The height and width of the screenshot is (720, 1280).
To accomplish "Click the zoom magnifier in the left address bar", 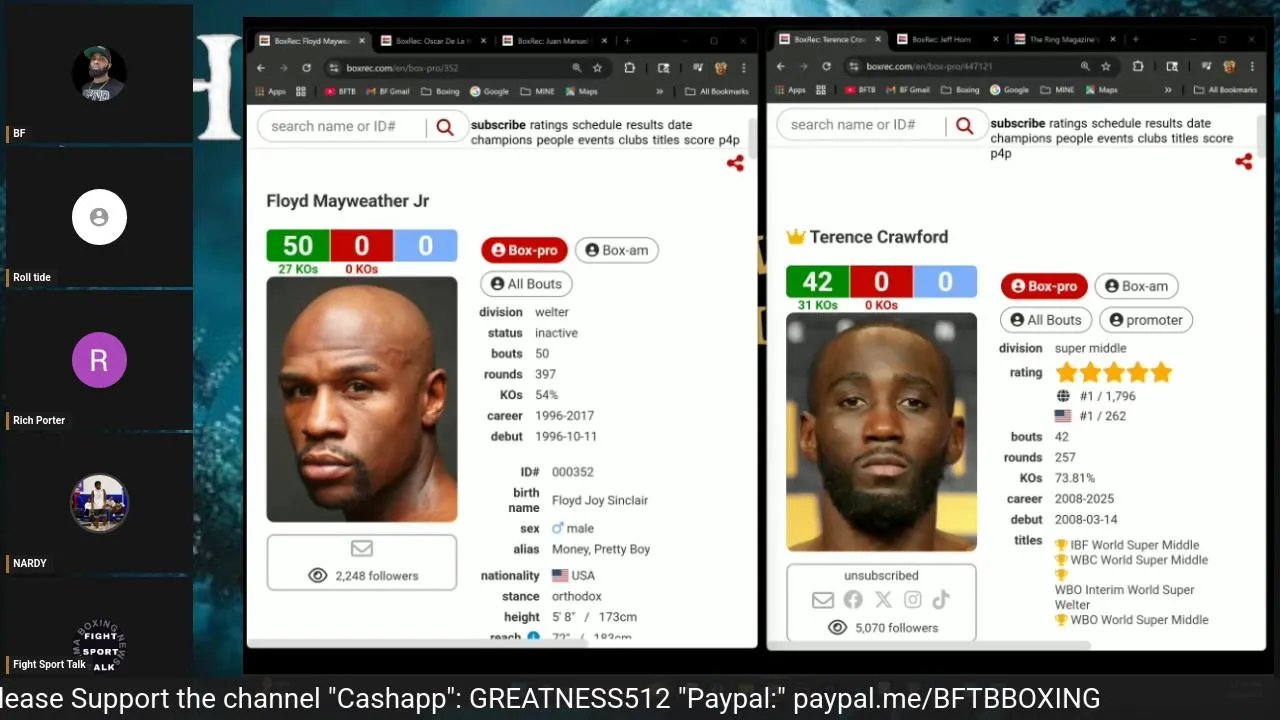I will [576, 68].
